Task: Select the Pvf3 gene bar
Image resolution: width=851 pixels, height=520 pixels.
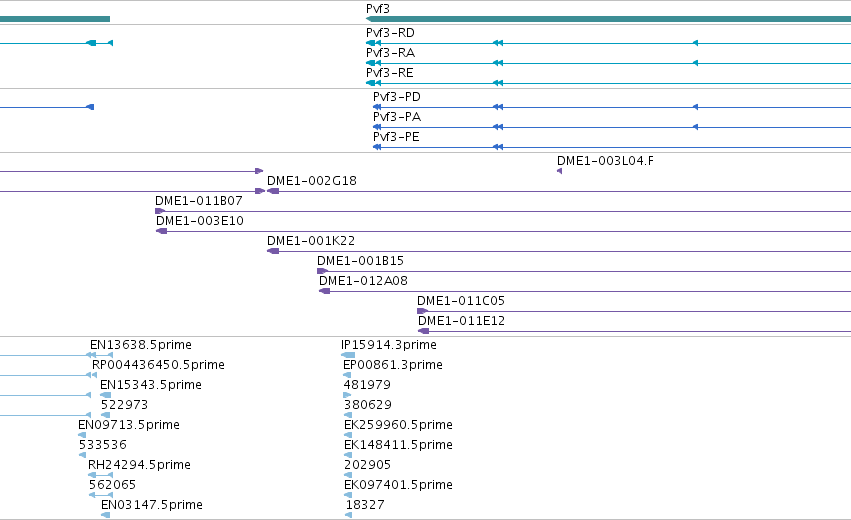Action: click(608, 19)
